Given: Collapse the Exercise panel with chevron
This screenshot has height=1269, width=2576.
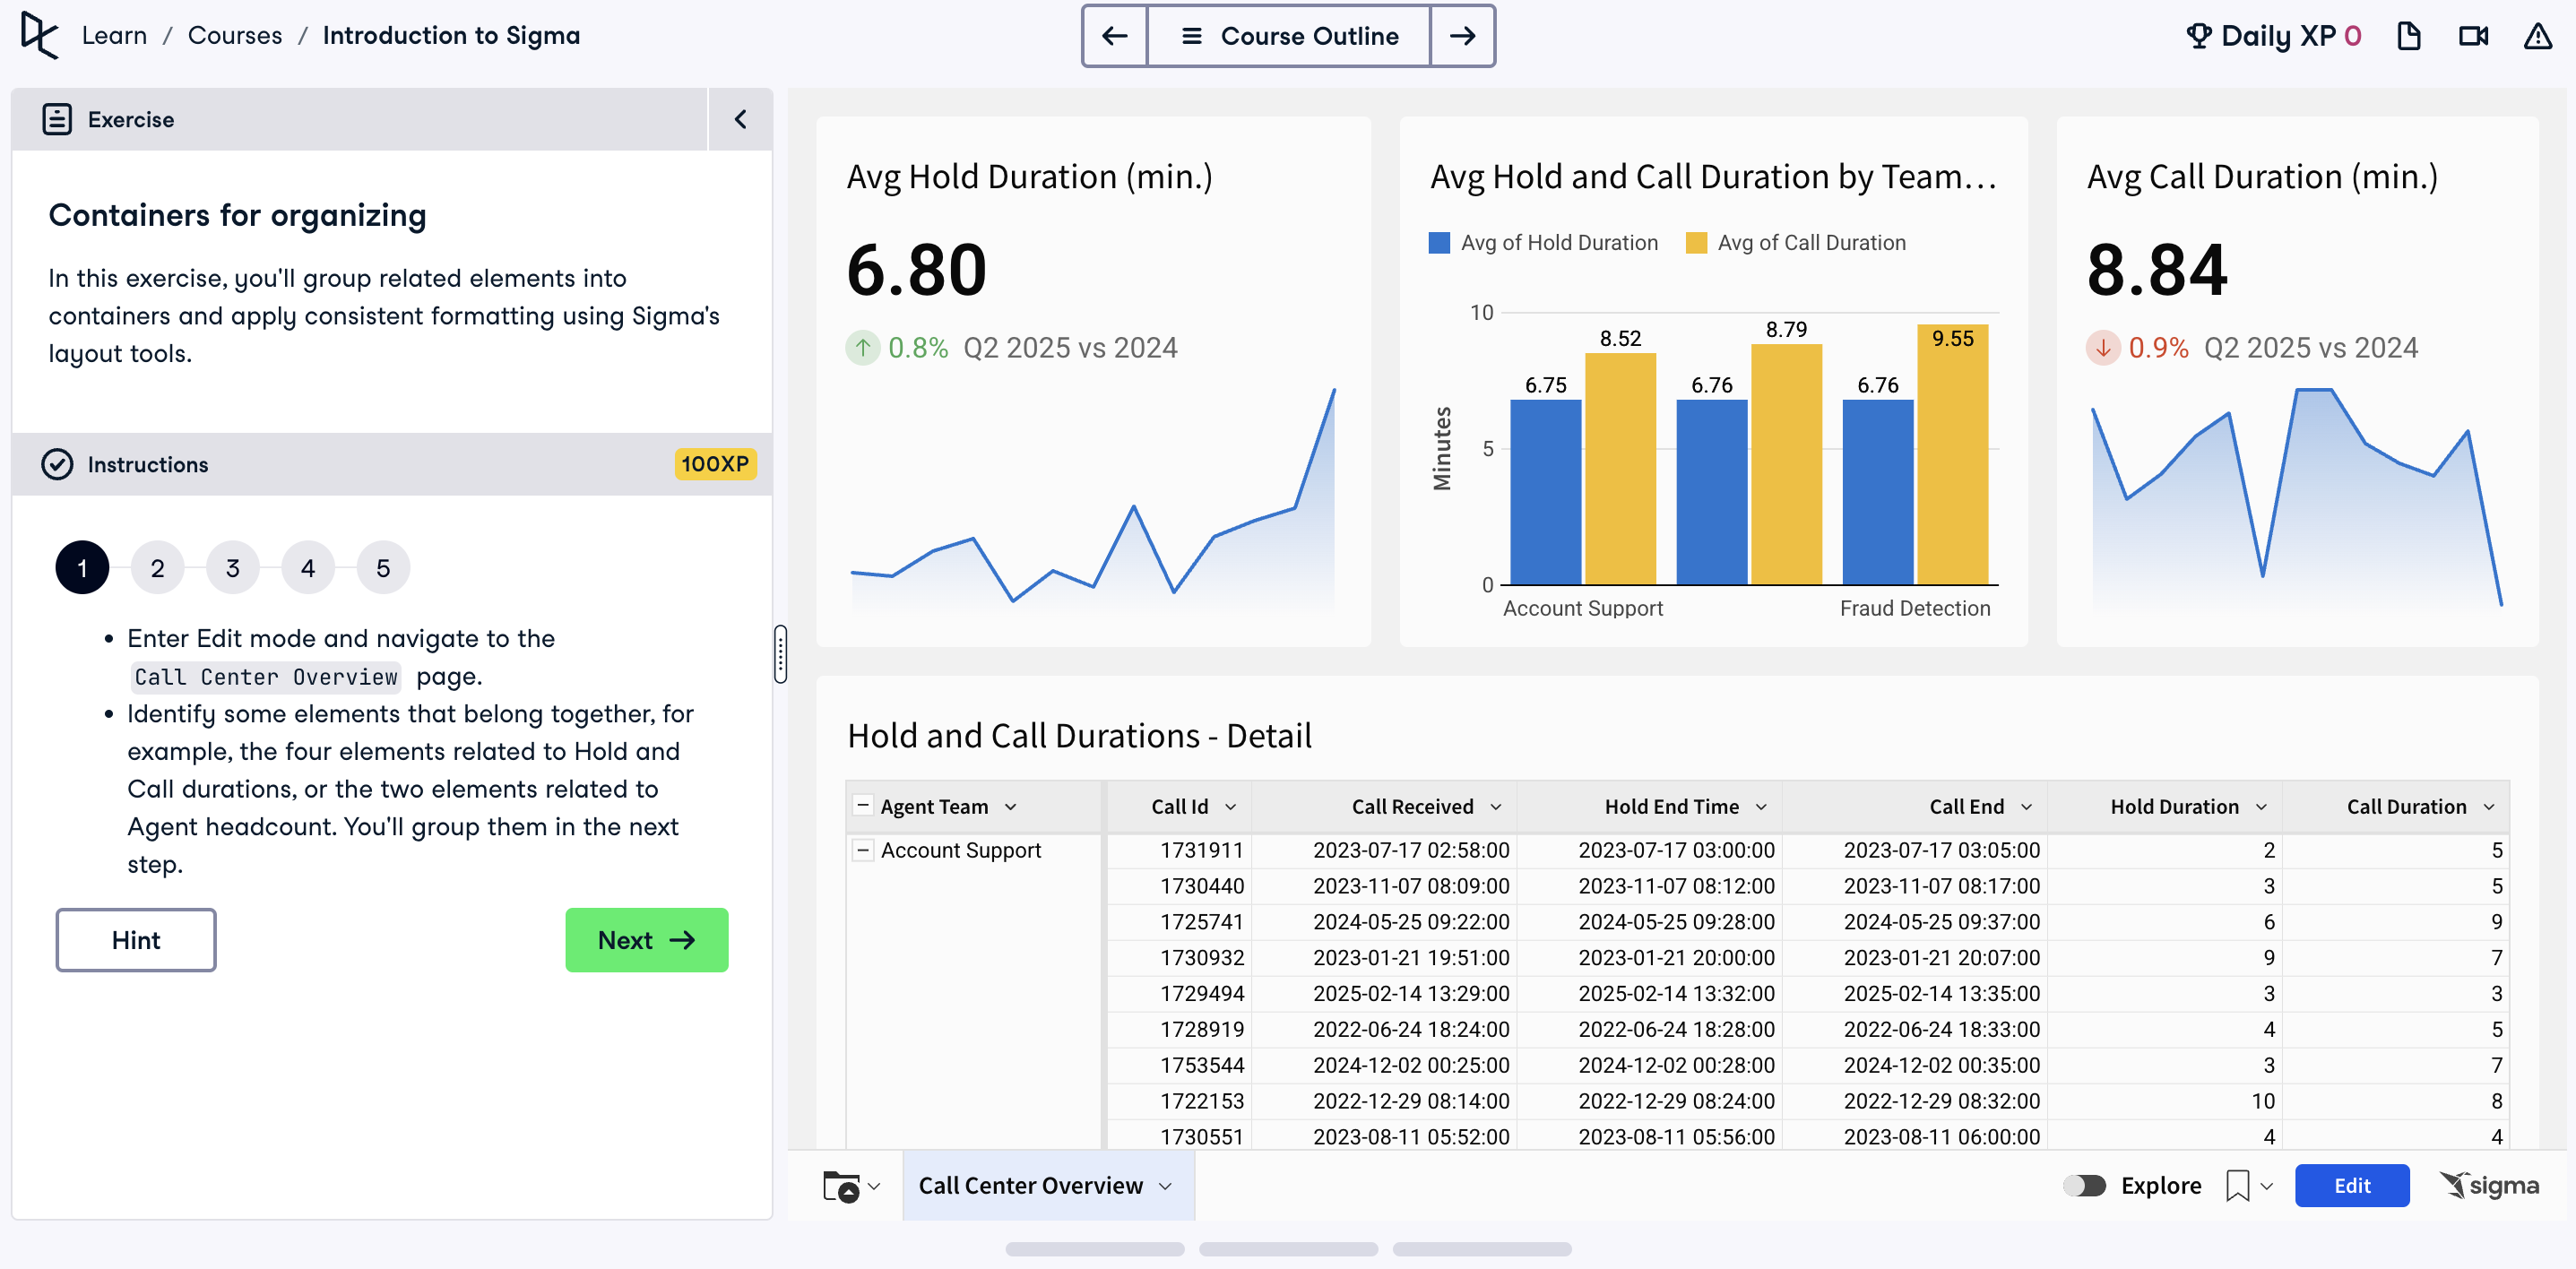Looking at the screenshot, I should point(740,119).
